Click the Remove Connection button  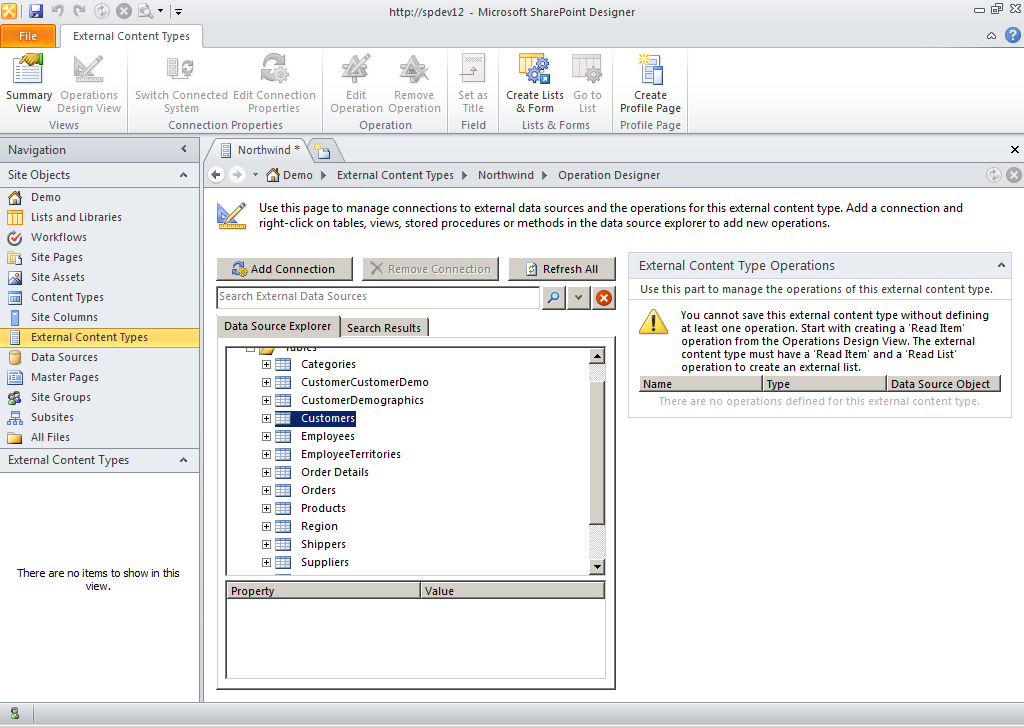(430, 269)
